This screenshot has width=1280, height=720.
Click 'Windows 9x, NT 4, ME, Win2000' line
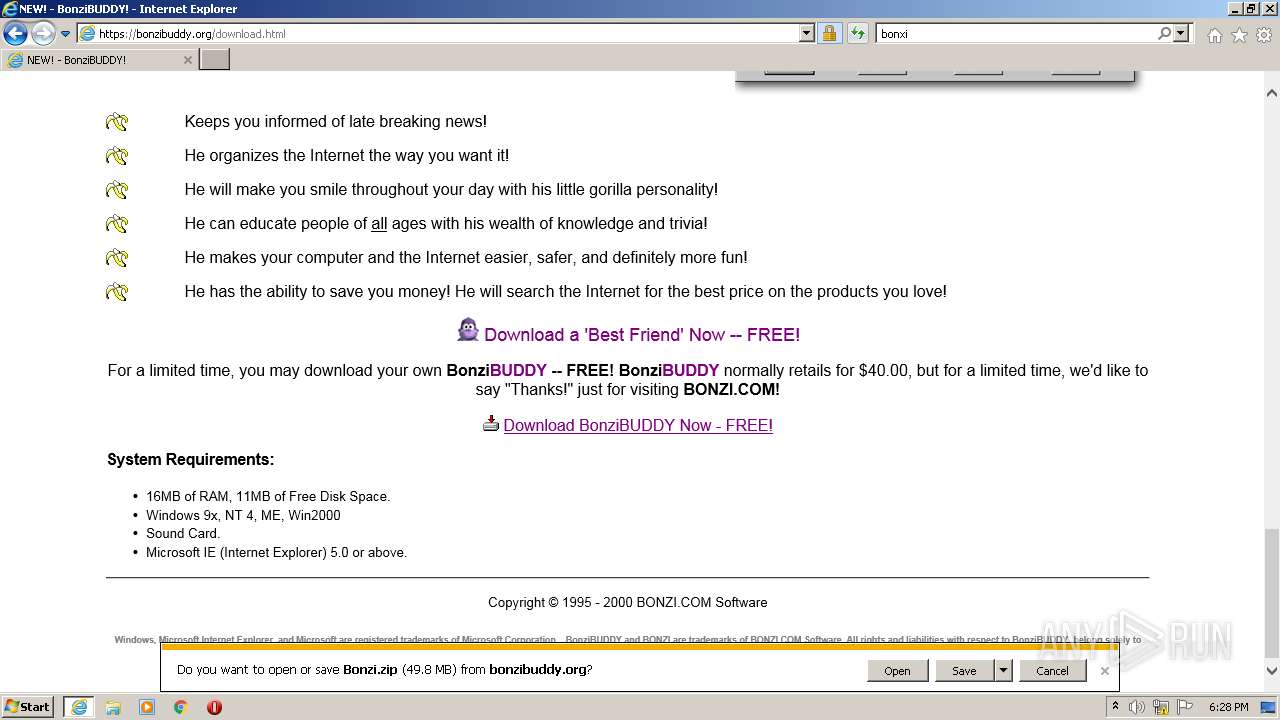pos(243,515)
